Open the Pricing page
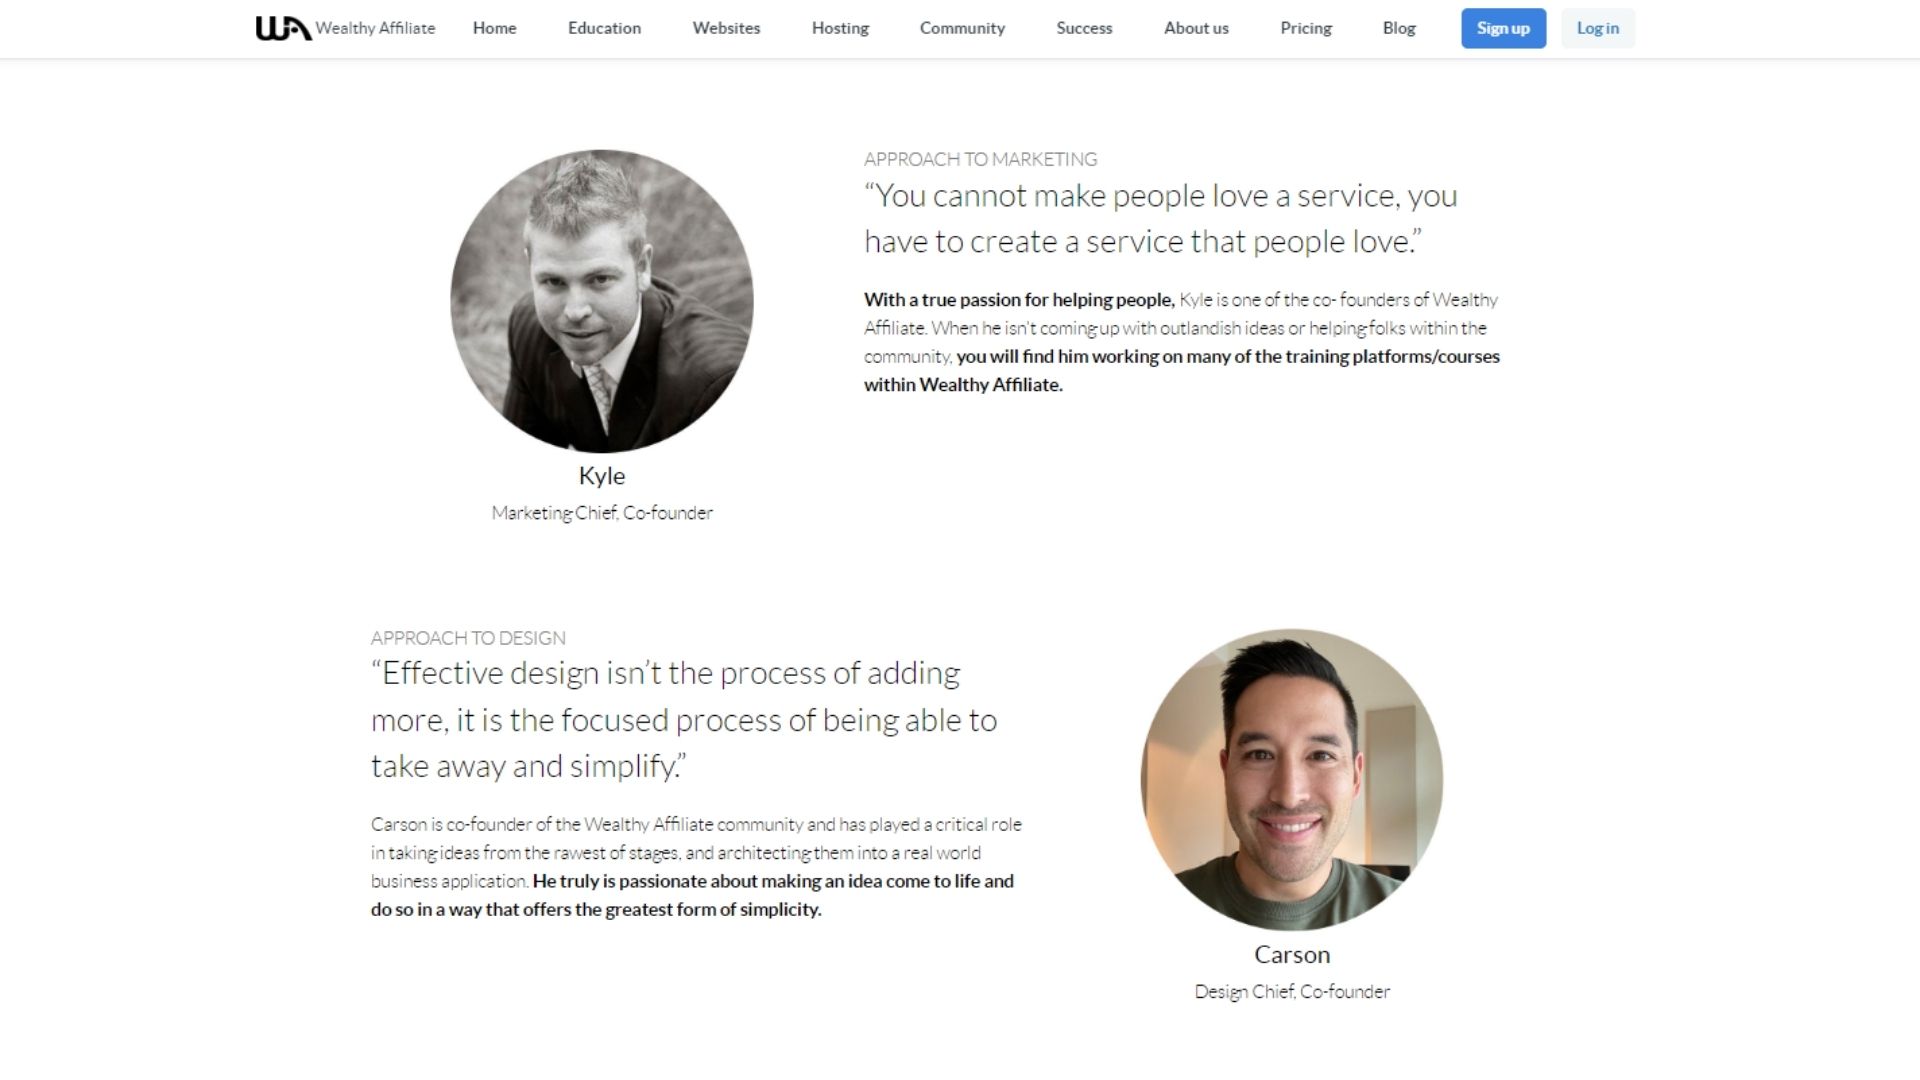This screenshot has width=1920, height=1080. pos(1305,28)
